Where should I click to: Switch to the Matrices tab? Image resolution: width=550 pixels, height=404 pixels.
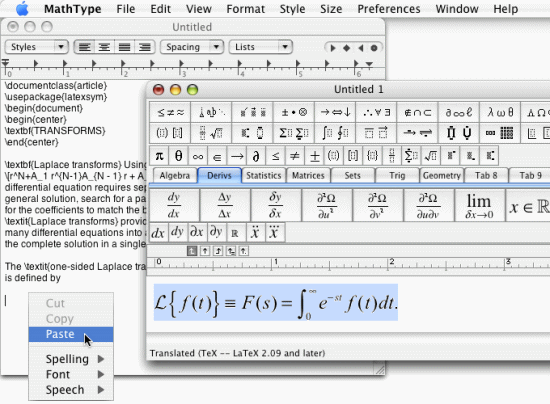pyautogui.click(x=308, y=175)
